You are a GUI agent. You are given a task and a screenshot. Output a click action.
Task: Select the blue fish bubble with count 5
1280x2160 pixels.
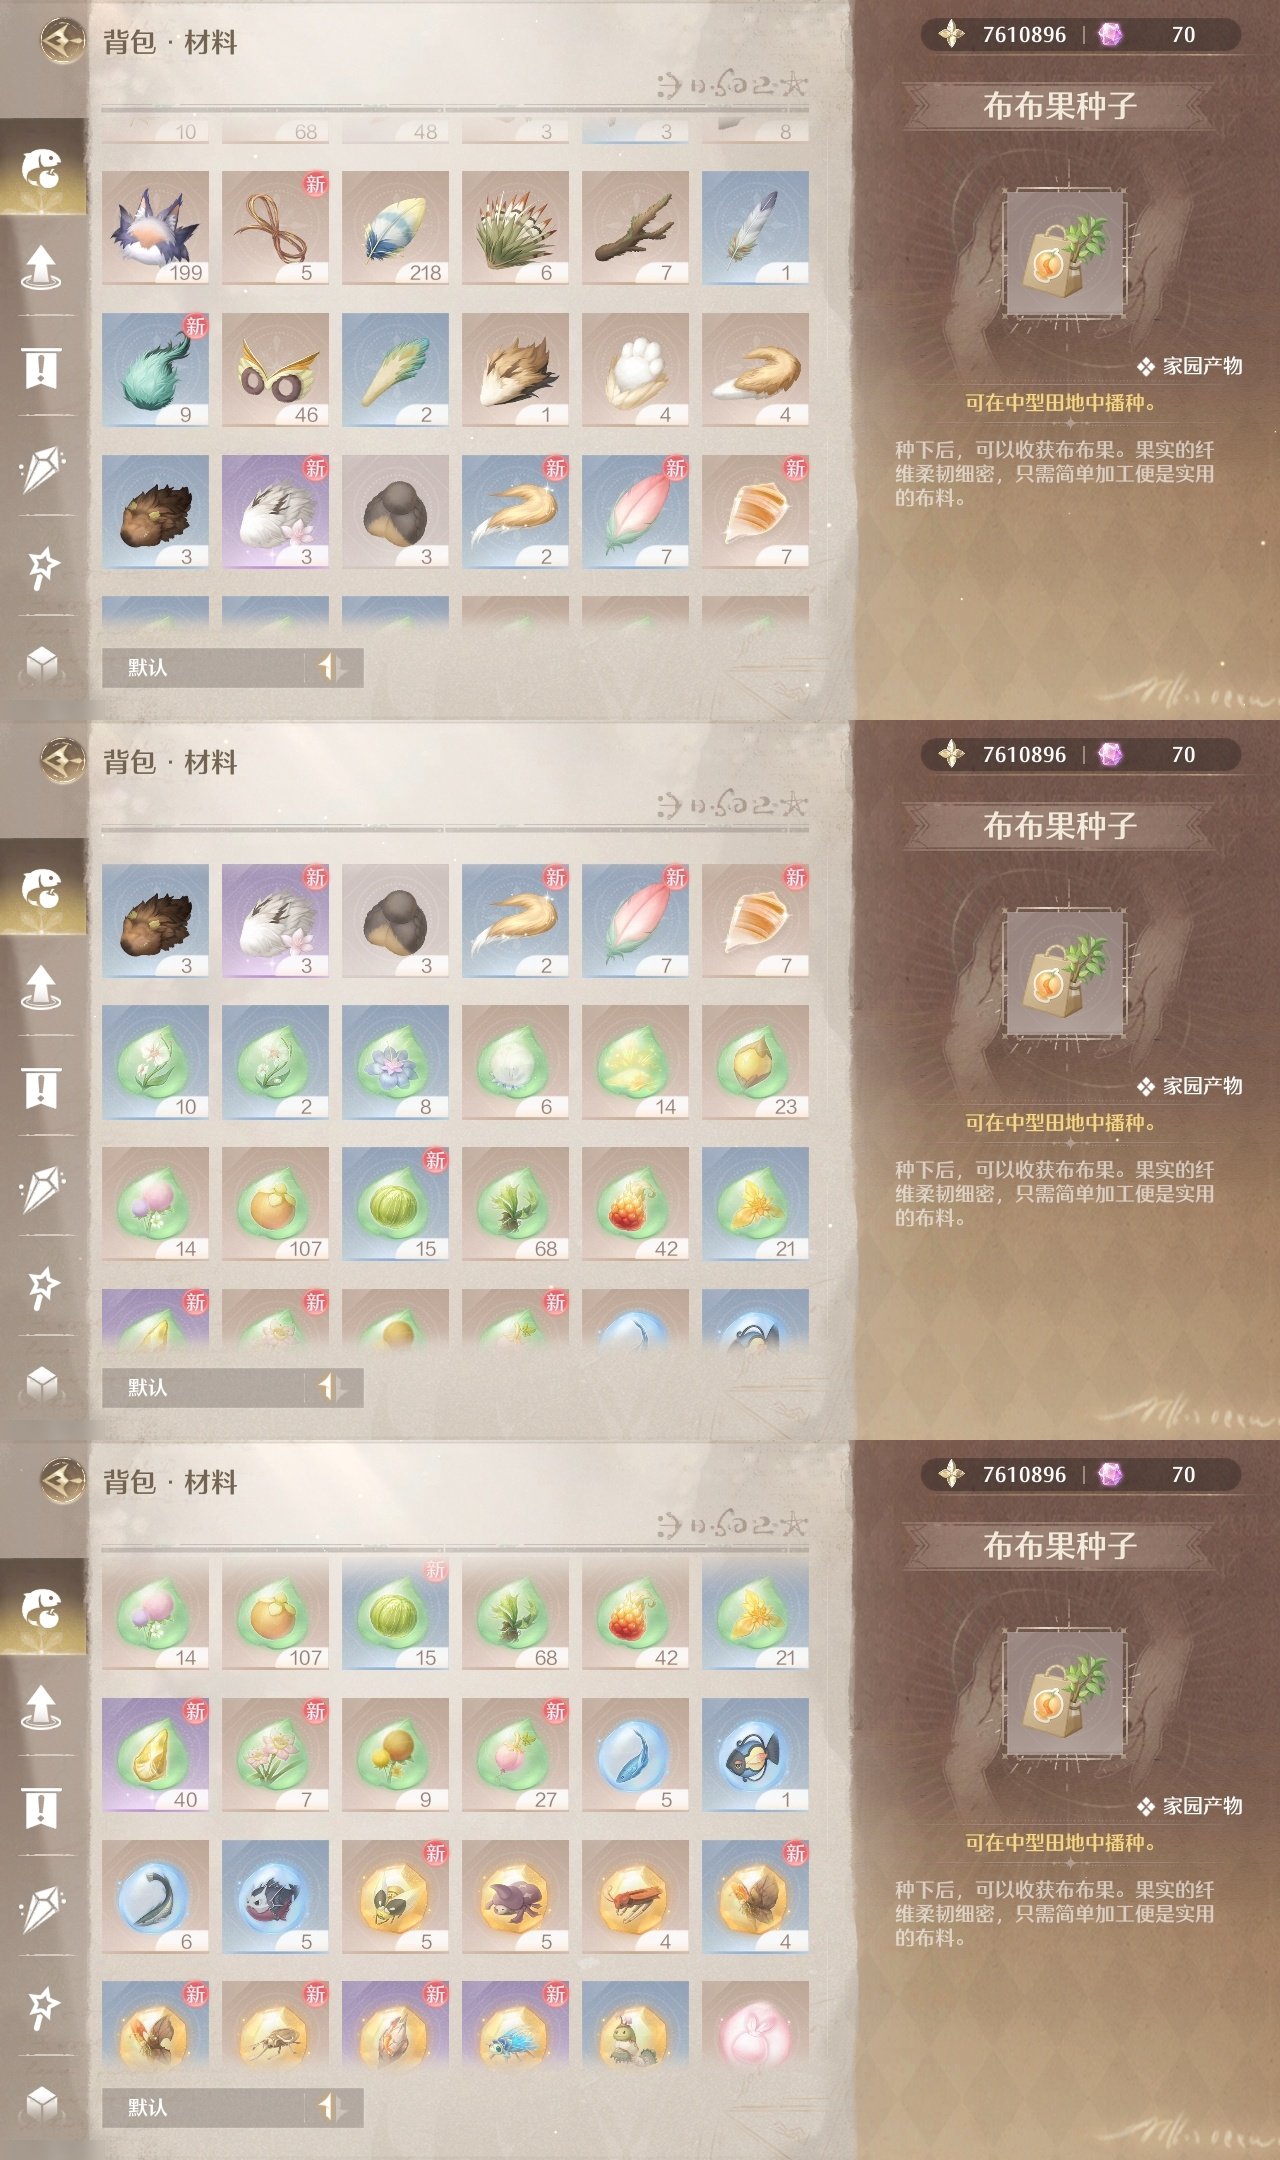[x=635, y=1755]
